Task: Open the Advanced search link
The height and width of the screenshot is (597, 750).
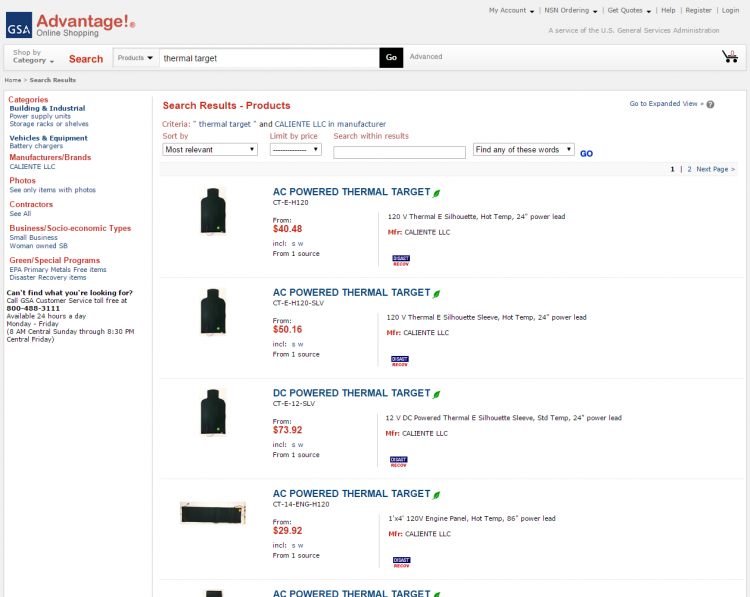Action: 426,57
